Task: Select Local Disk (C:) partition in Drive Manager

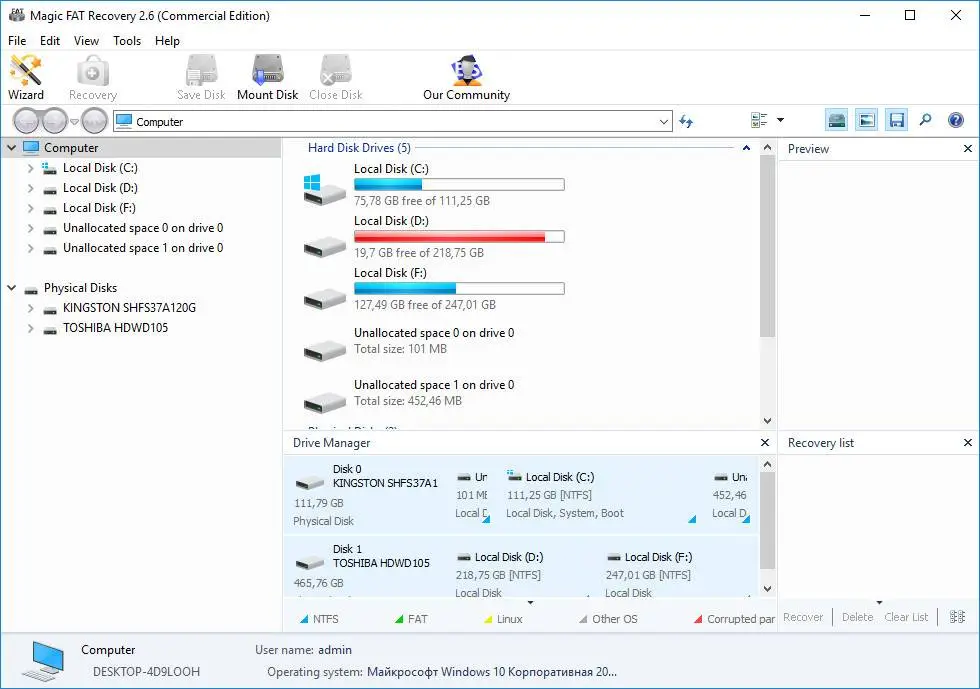Action: point(600,495)
